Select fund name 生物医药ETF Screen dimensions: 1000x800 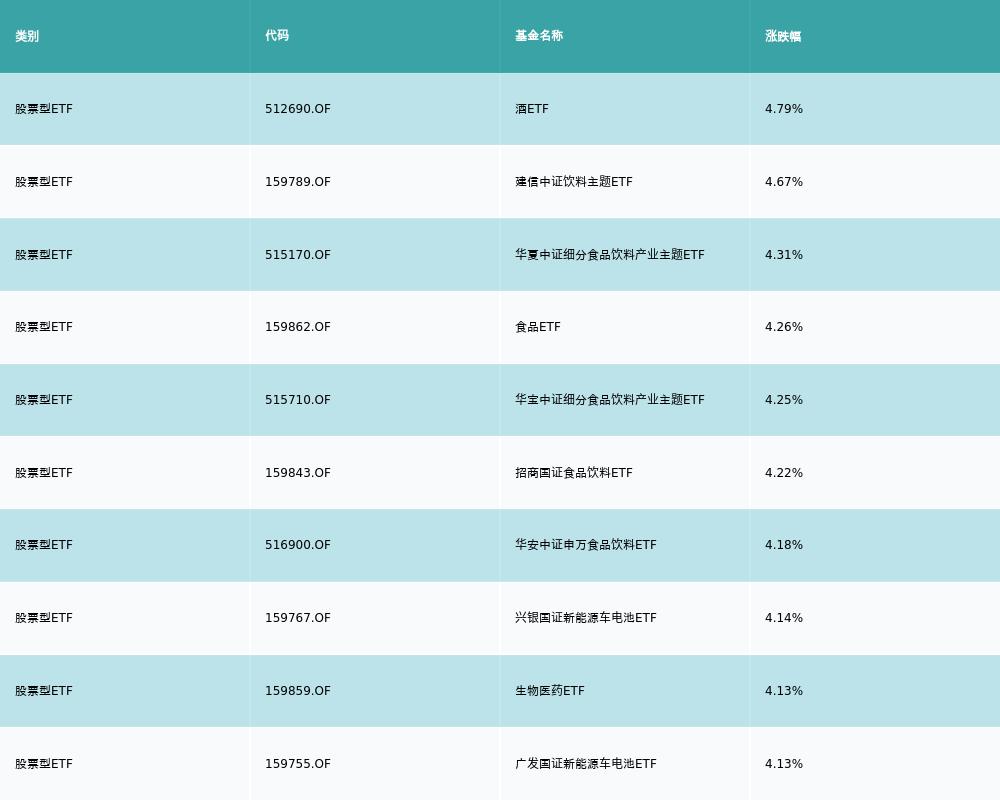tap(550, 691)
